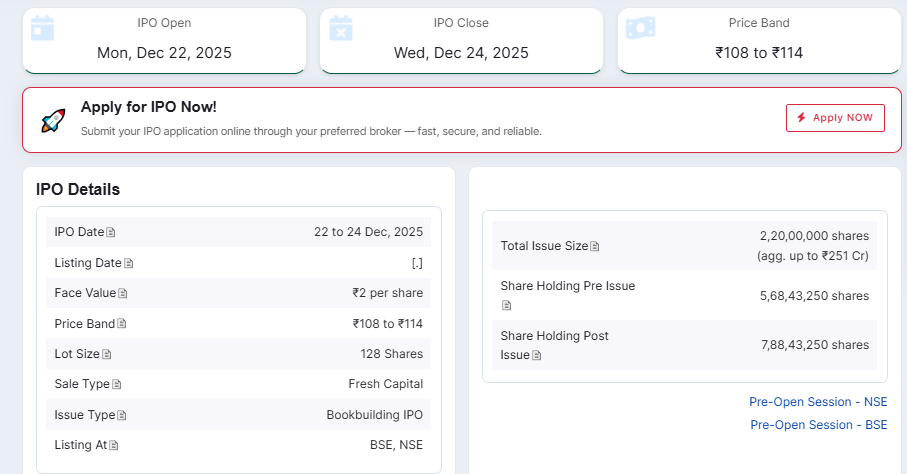
Task: Click the info icon next to Issue Type
Action: click(122, 415)
